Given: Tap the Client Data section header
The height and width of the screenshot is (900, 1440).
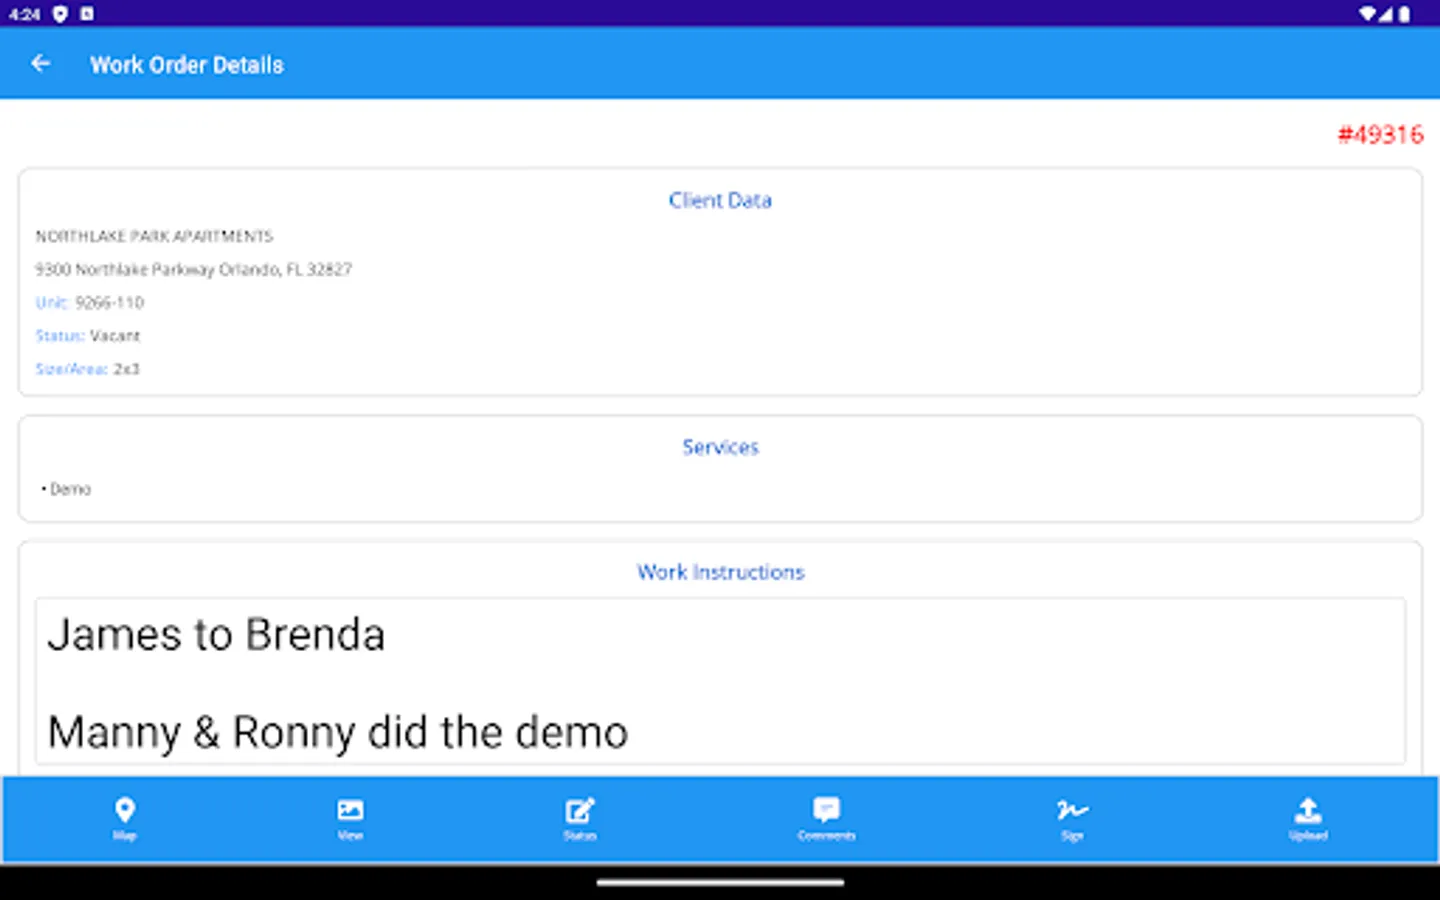Looking at the screenshot, I should (x=720, y=200).
